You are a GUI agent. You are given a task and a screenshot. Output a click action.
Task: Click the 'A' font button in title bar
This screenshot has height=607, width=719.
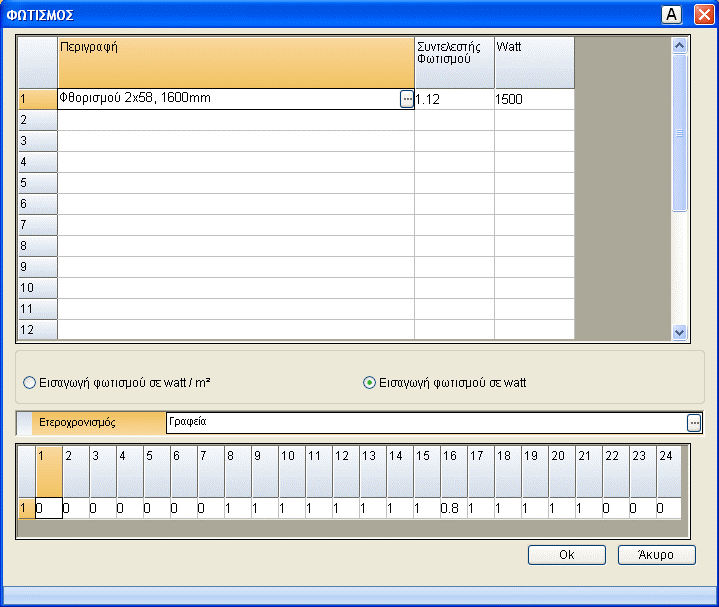(671, 15)
